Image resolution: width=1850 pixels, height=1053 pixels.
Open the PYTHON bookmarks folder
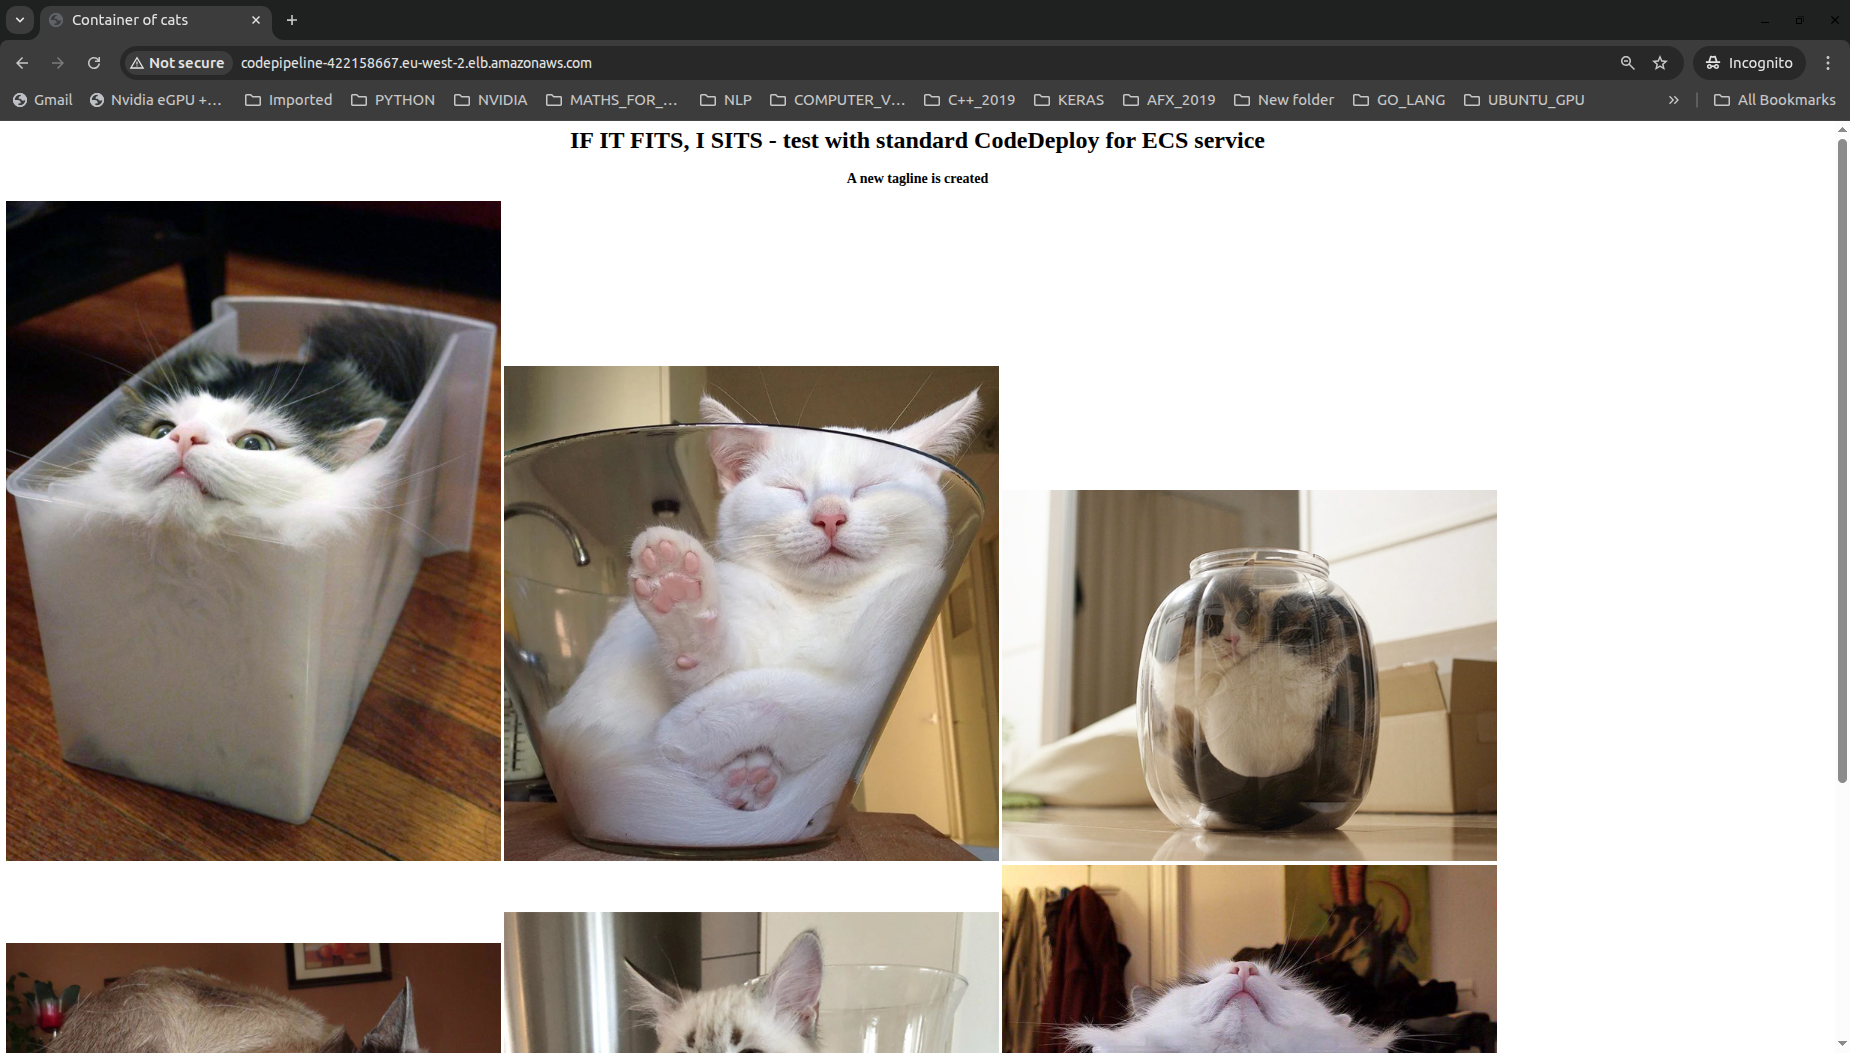click(393, 100)
